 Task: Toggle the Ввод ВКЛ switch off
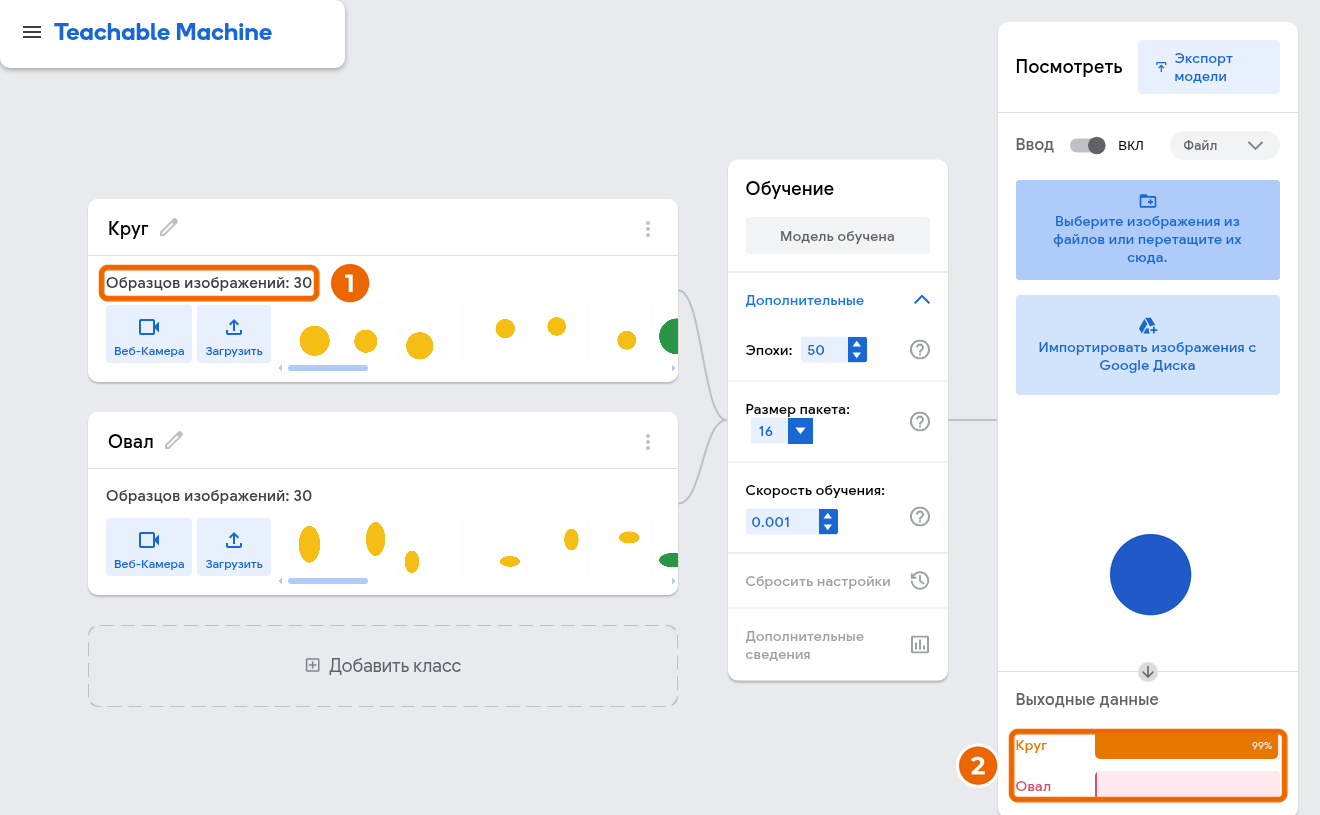(x=1088, y=145)
